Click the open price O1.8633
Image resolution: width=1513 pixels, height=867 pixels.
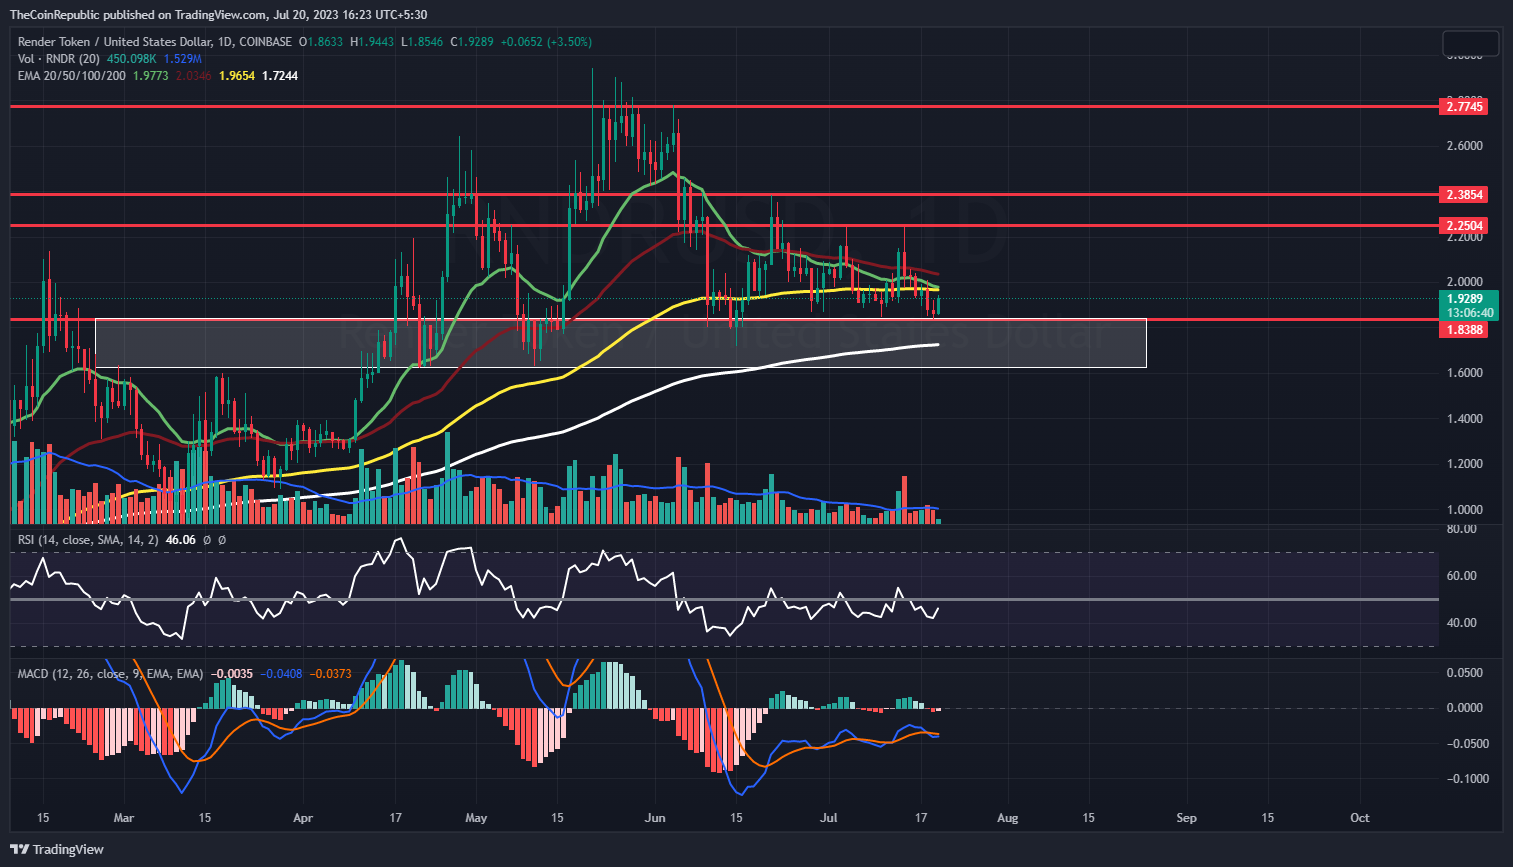click(320, 42)
